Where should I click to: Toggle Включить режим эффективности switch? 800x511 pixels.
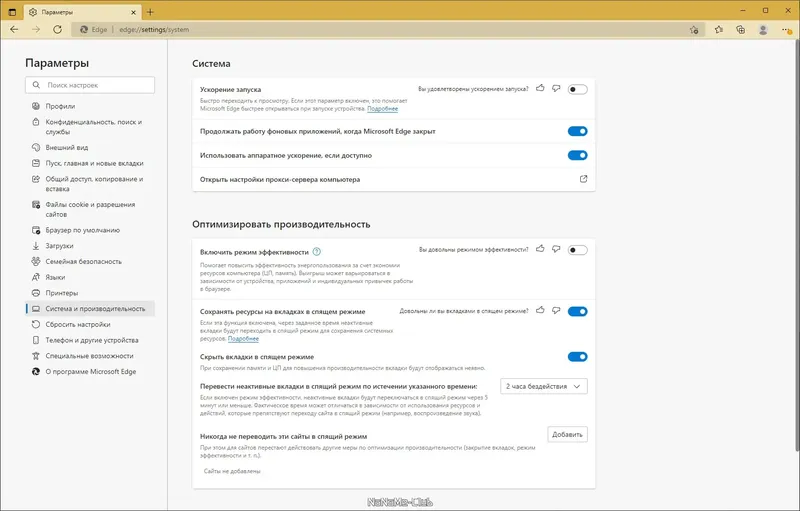tap(578, 250)
